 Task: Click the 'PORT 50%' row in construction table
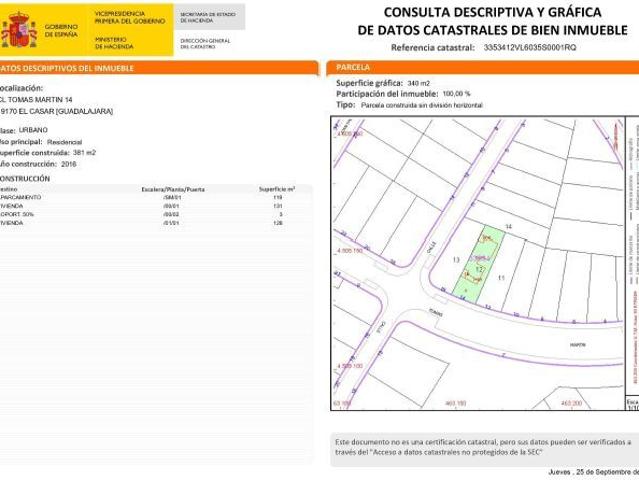click(x=156, y=214)
